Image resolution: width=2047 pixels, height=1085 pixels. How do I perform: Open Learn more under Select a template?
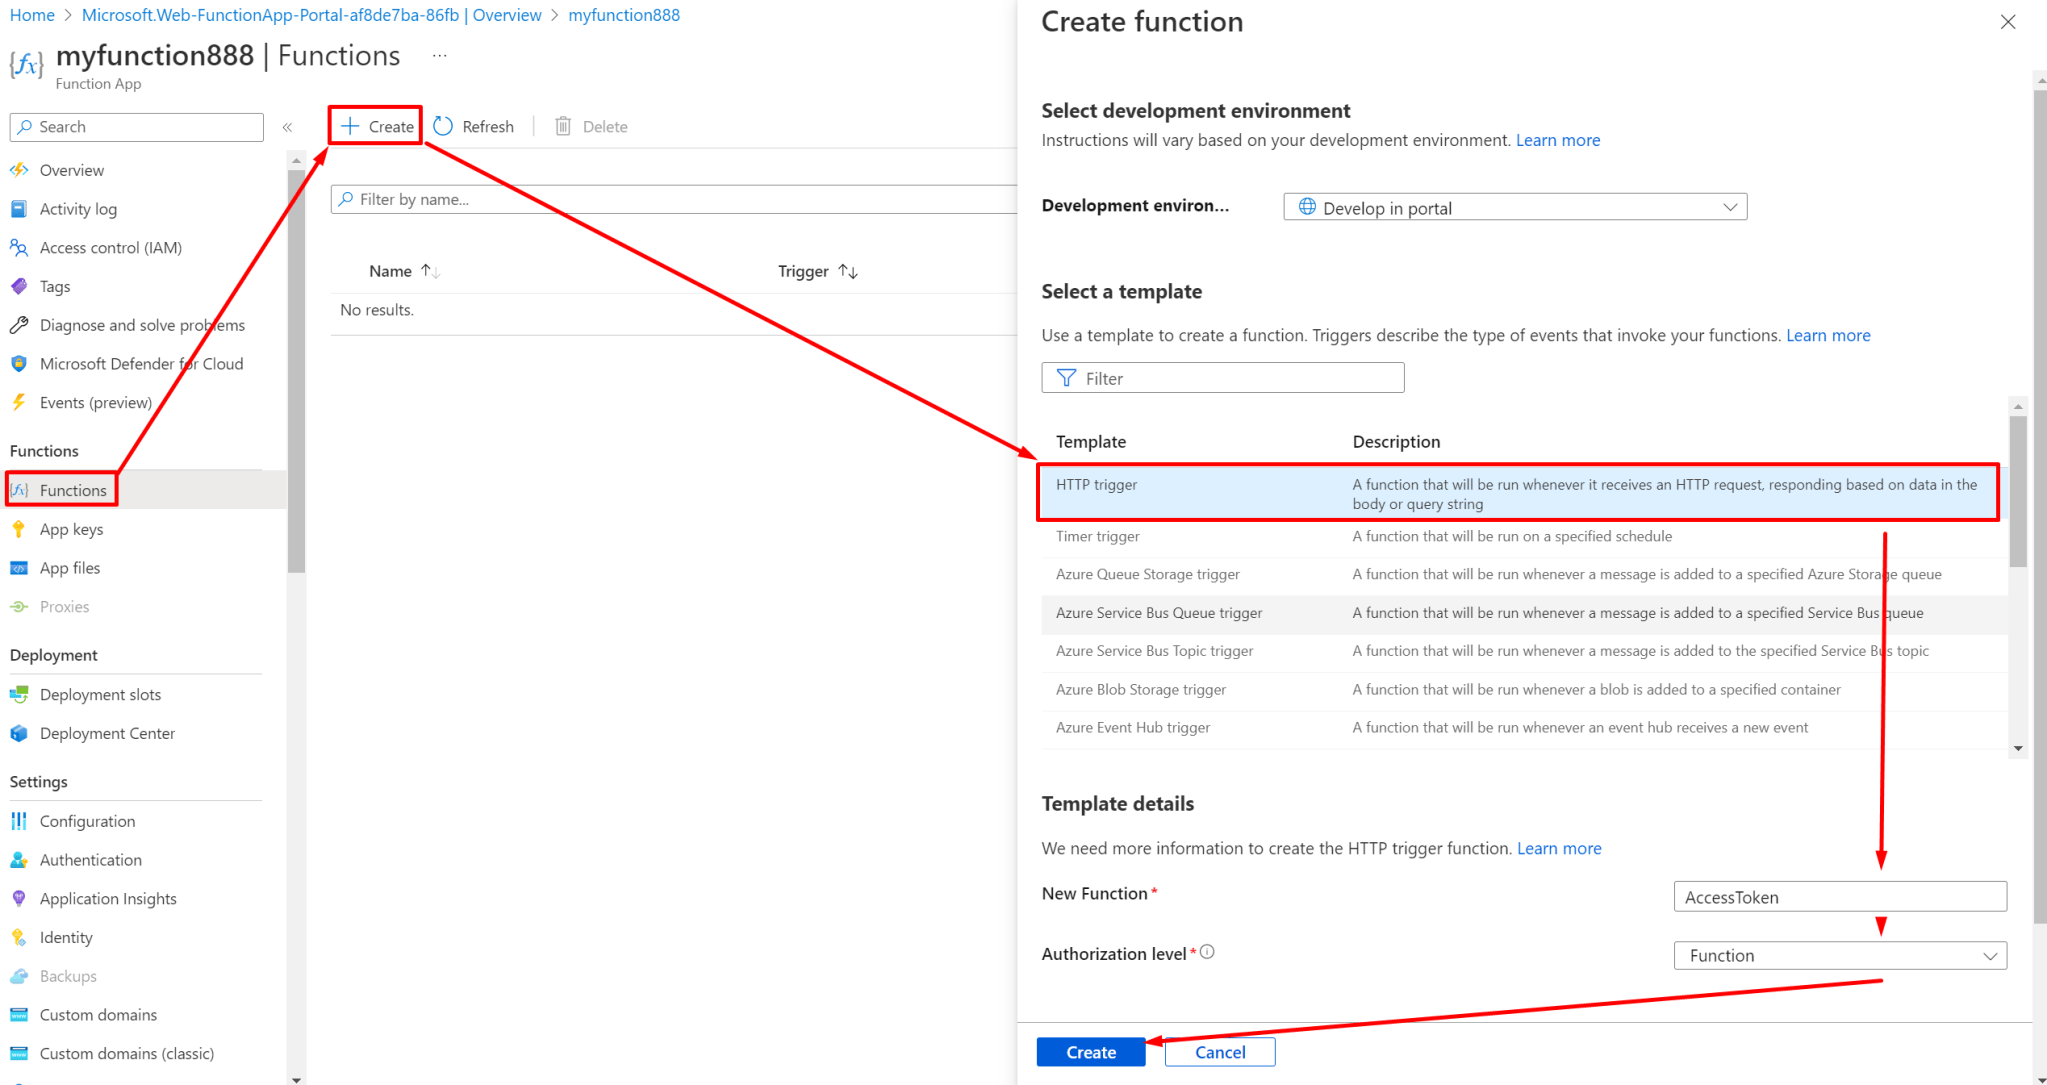(x=1828, y=335)
